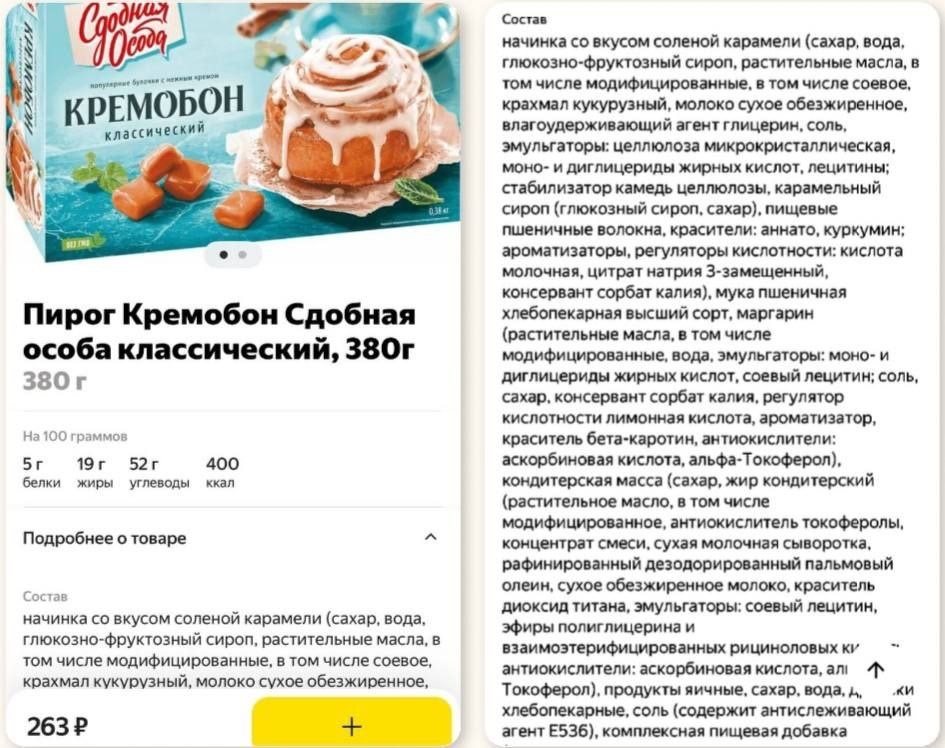Click the '19 г жиры' nutrition value
The height and width of the screenshot is (748, 945).
(95, 472)
